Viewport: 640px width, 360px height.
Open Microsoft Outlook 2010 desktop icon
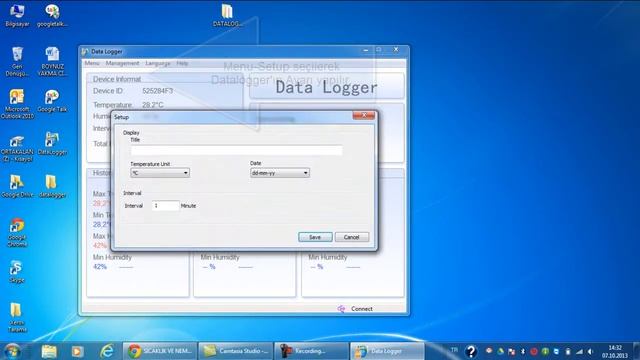pos(17,104)
